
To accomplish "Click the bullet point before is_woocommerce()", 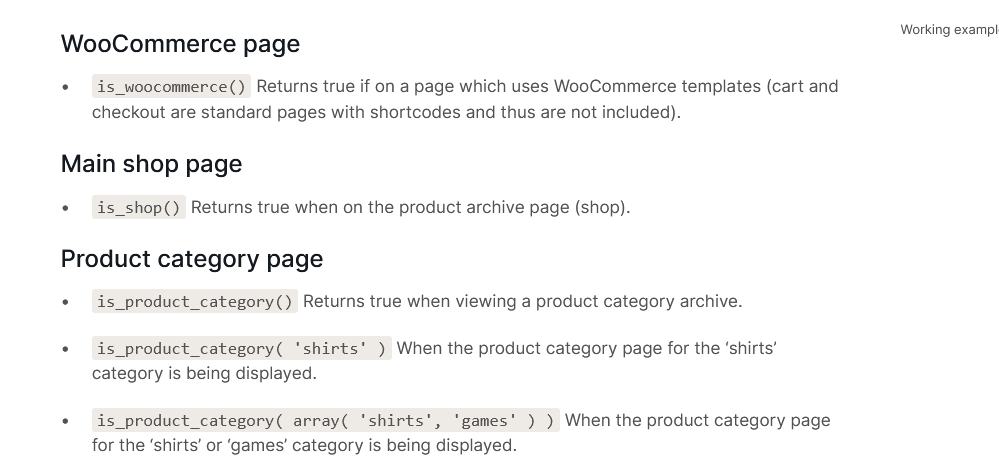I will point(66,87).
